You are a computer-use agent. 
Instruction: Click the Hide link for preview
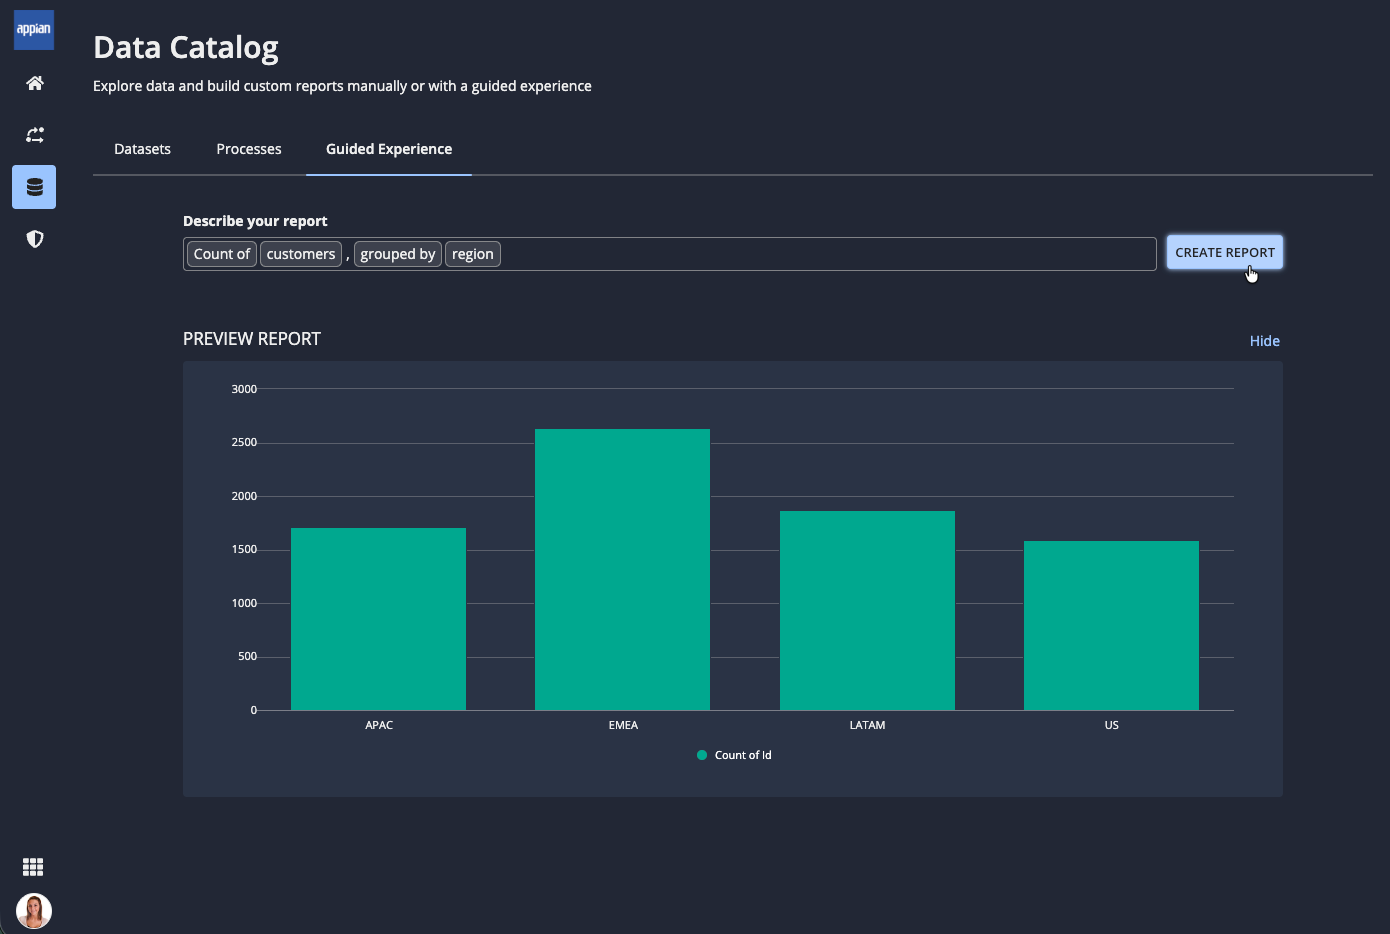1265,341
